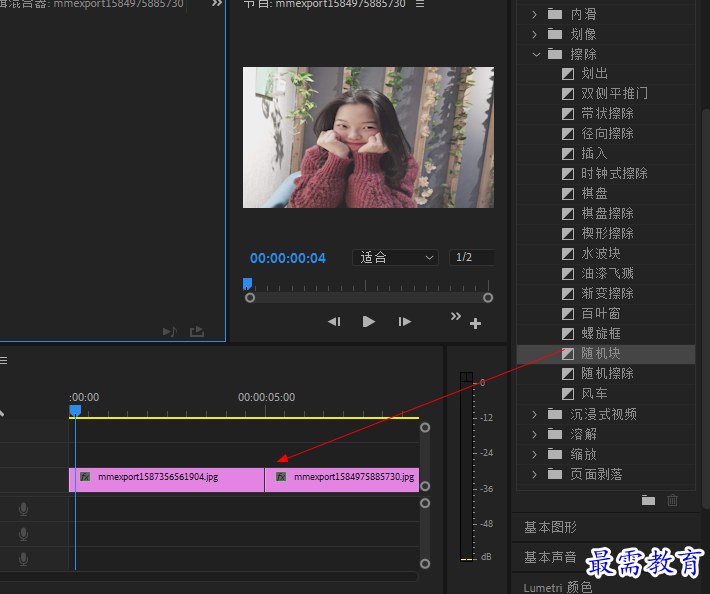
Task: Click the play audio icon in source panel
Action: pyautogui.click(x=170, y=332)
